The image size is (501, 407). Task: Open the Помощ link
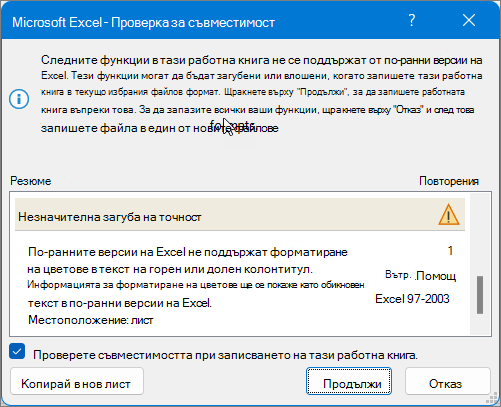tap(436, 276)
